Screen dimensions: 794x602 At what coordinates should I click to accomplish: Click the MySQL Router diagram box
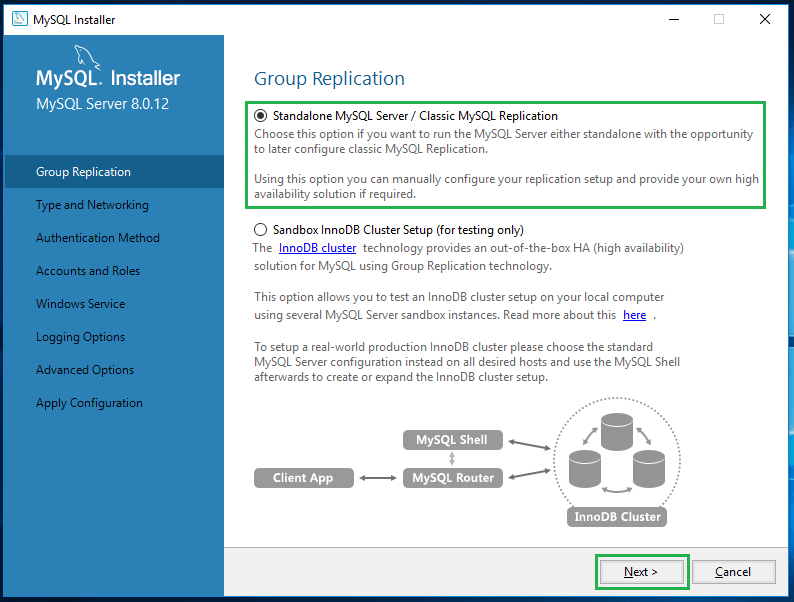[453, 478]
